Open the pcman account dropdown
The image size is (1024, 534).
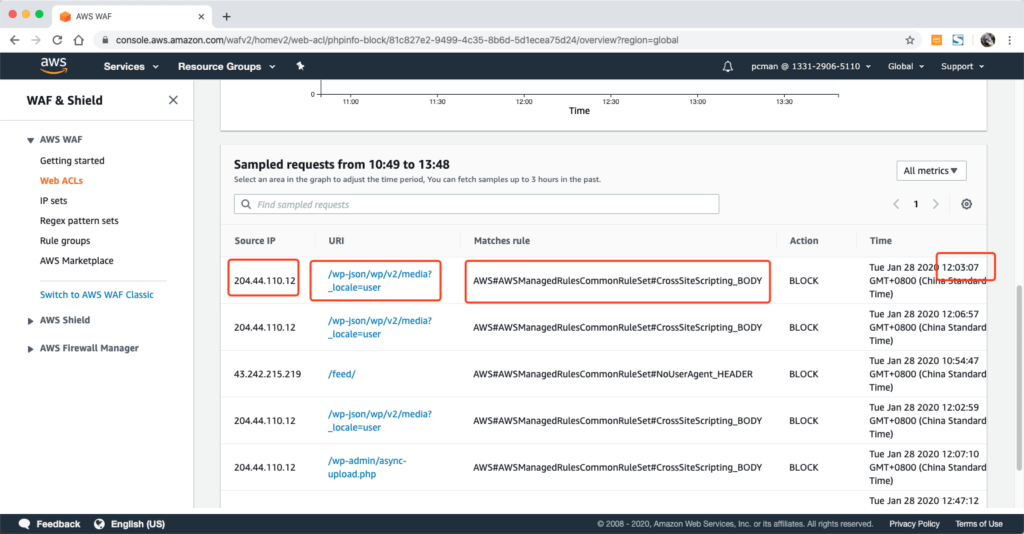[x=810, y=66]
